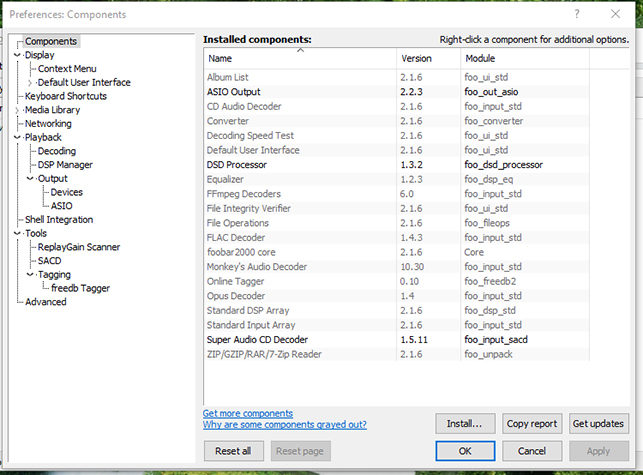This screenshot has width=643, height=475.
Task: Select Keyboard Shortcuts in the preferences tree
Action: 66,96
